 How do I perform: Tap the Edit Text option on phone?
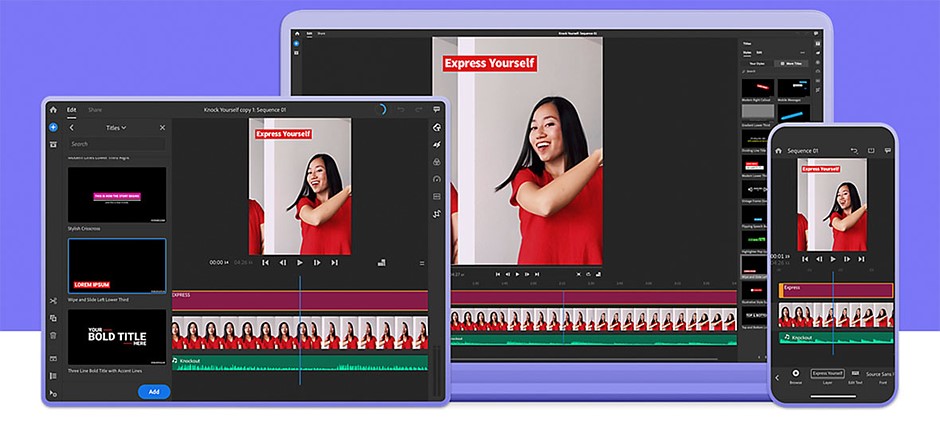point(855,377)
